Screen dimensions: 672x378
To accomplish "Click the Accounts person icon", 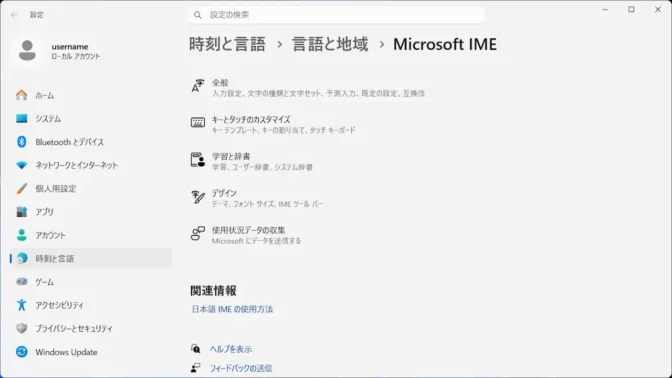I will point(21,235).
